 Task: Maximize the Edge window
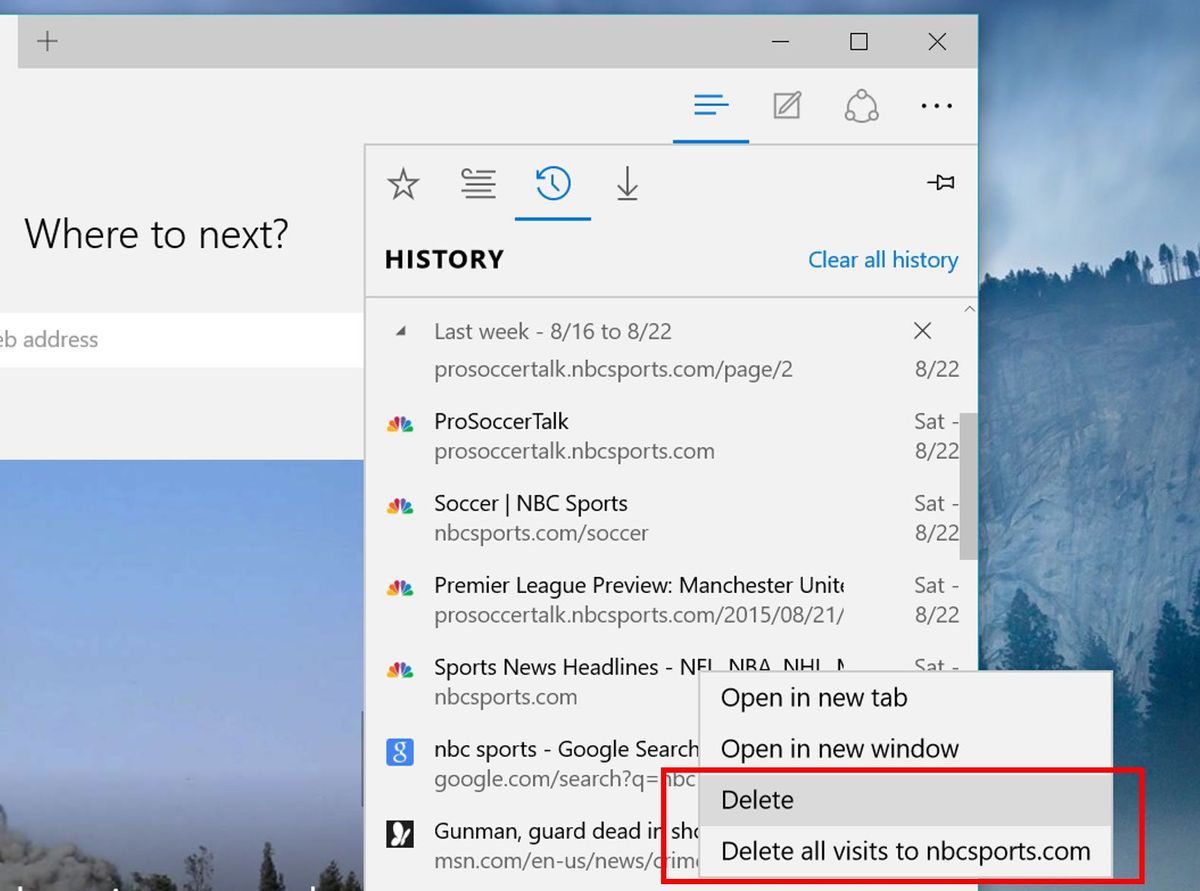[858, 42]
